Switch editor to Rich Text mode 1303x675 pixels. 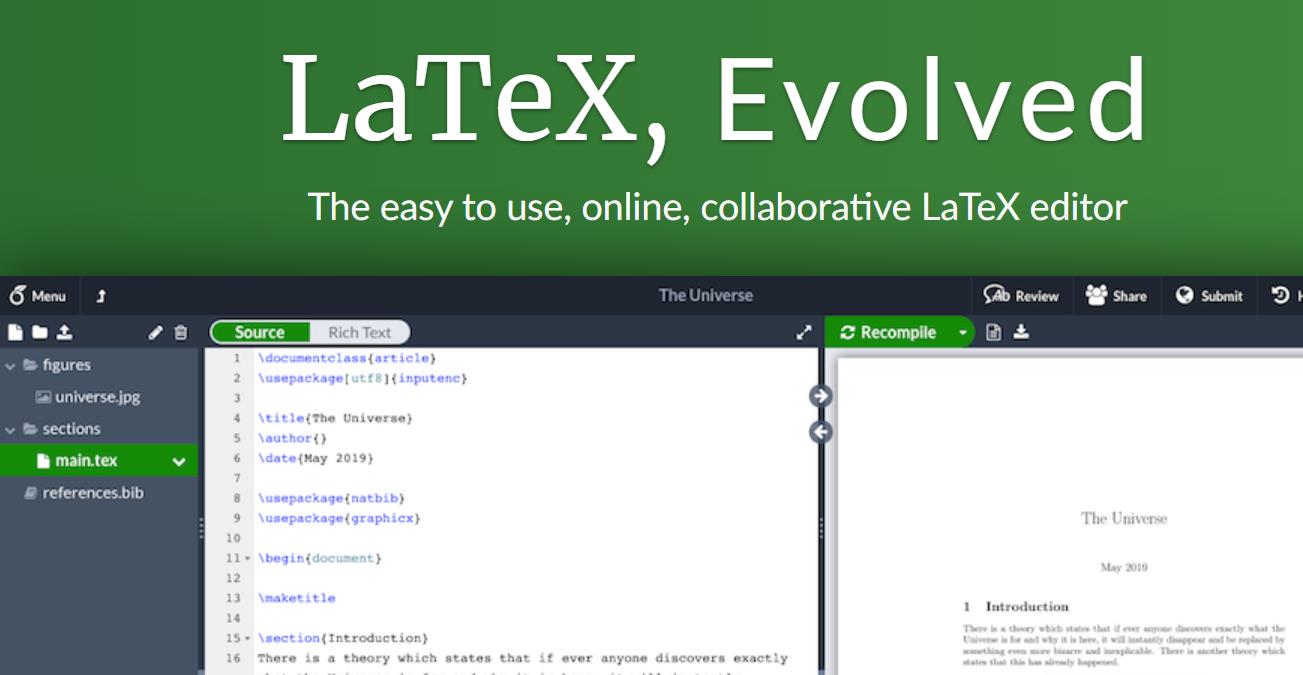point(359,333)
